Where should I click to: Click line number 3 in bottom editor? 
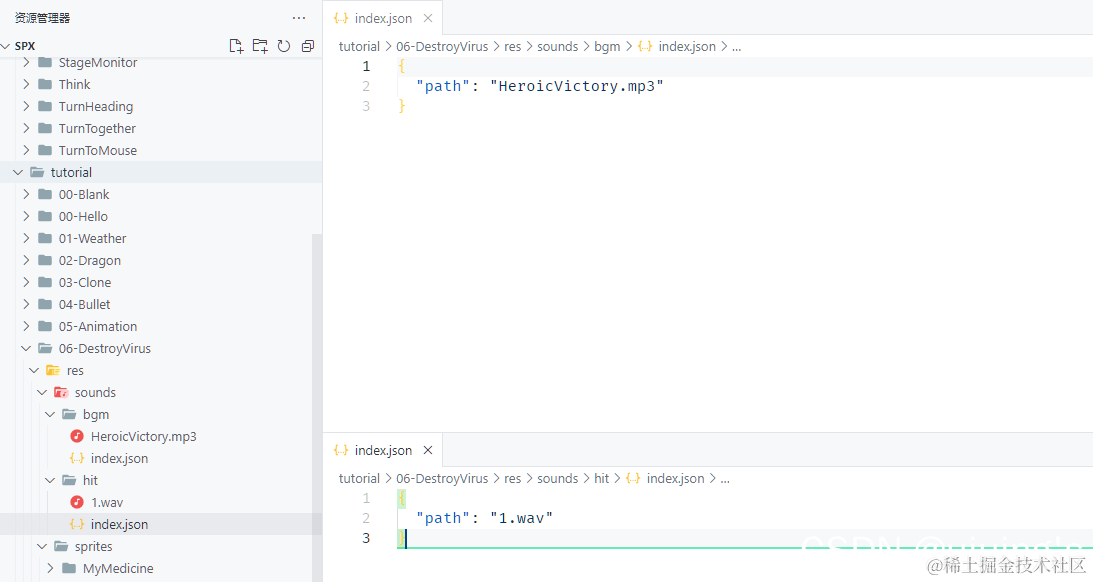pyautogui.click(x=366, y=538)
